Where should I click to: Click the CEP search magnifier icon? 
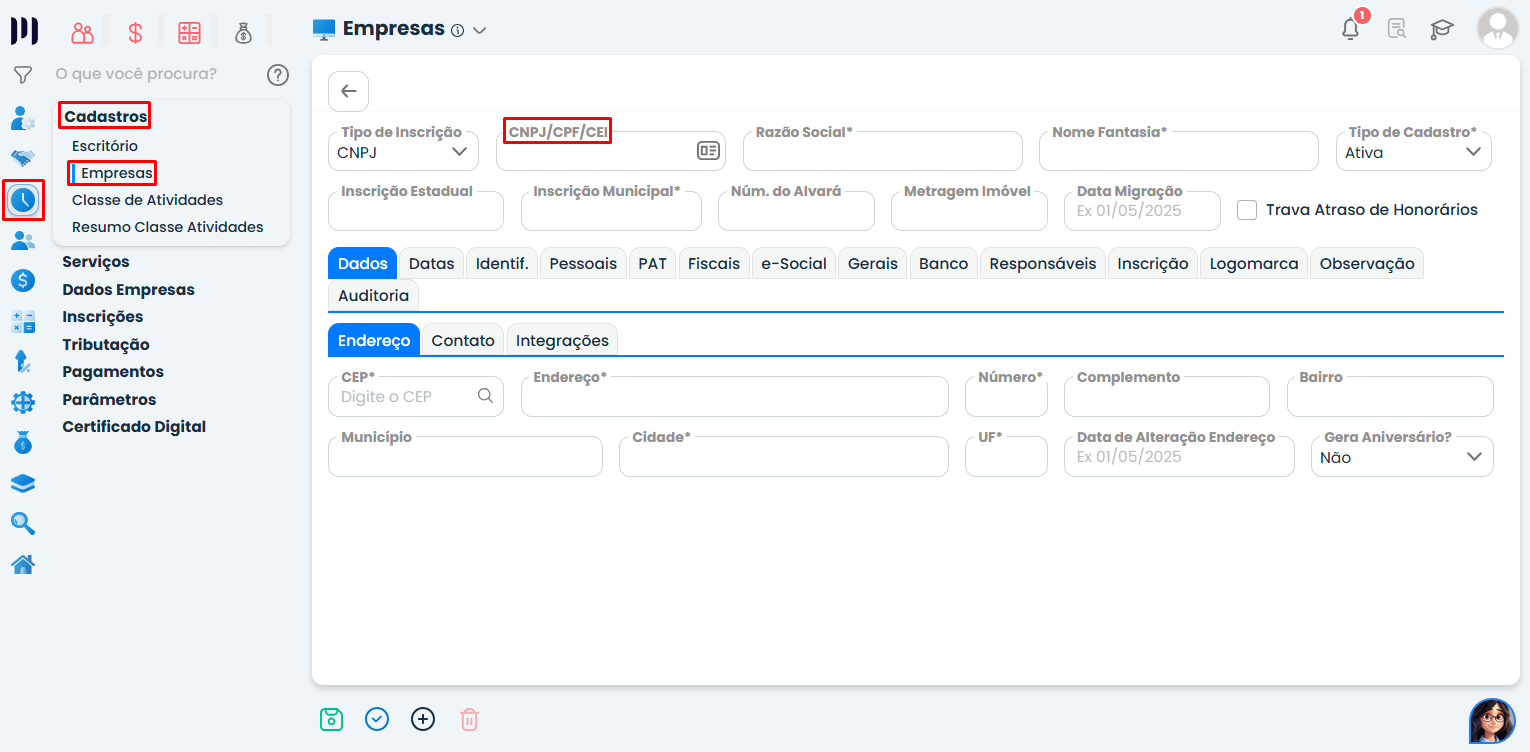coord(485,396)
